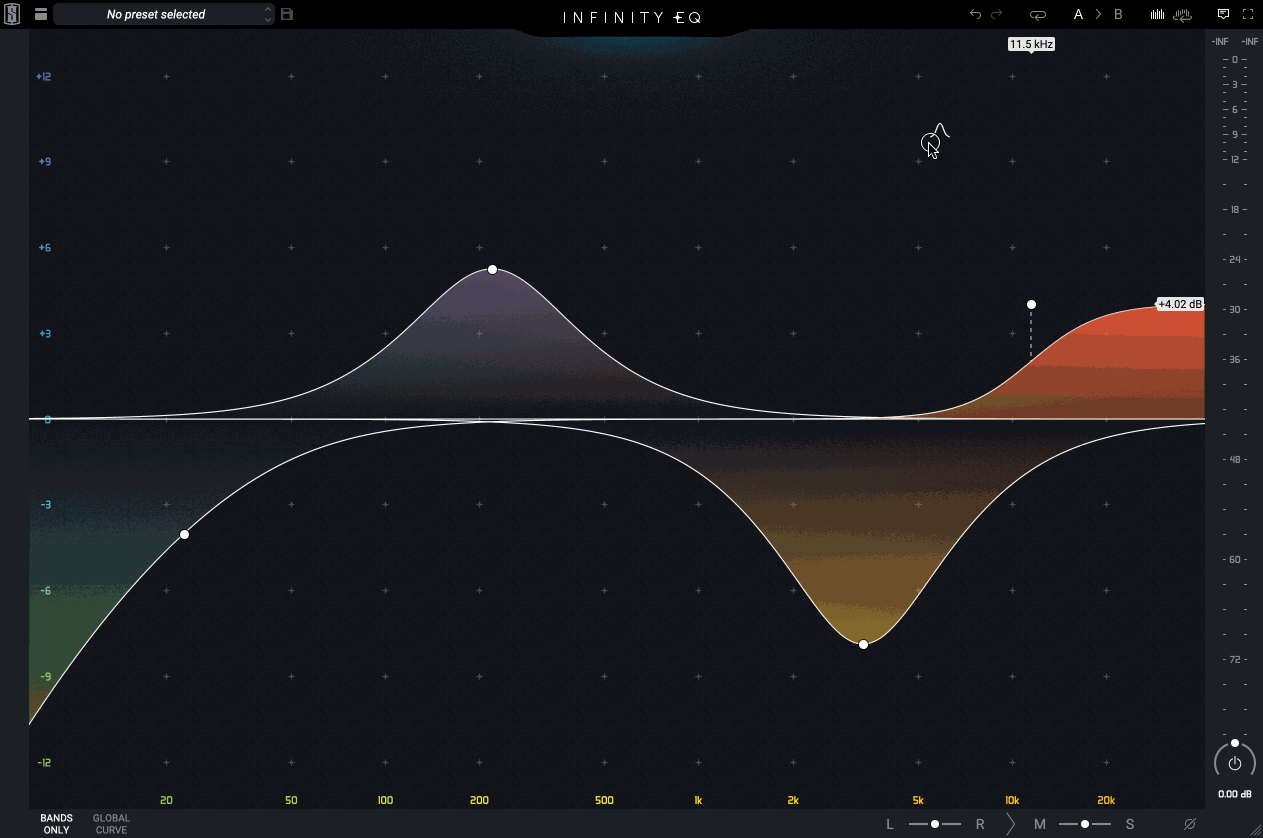Screen dimensions: 1263x838
Task: Click the output gain knob handle
Action: tap(1235, 743)
